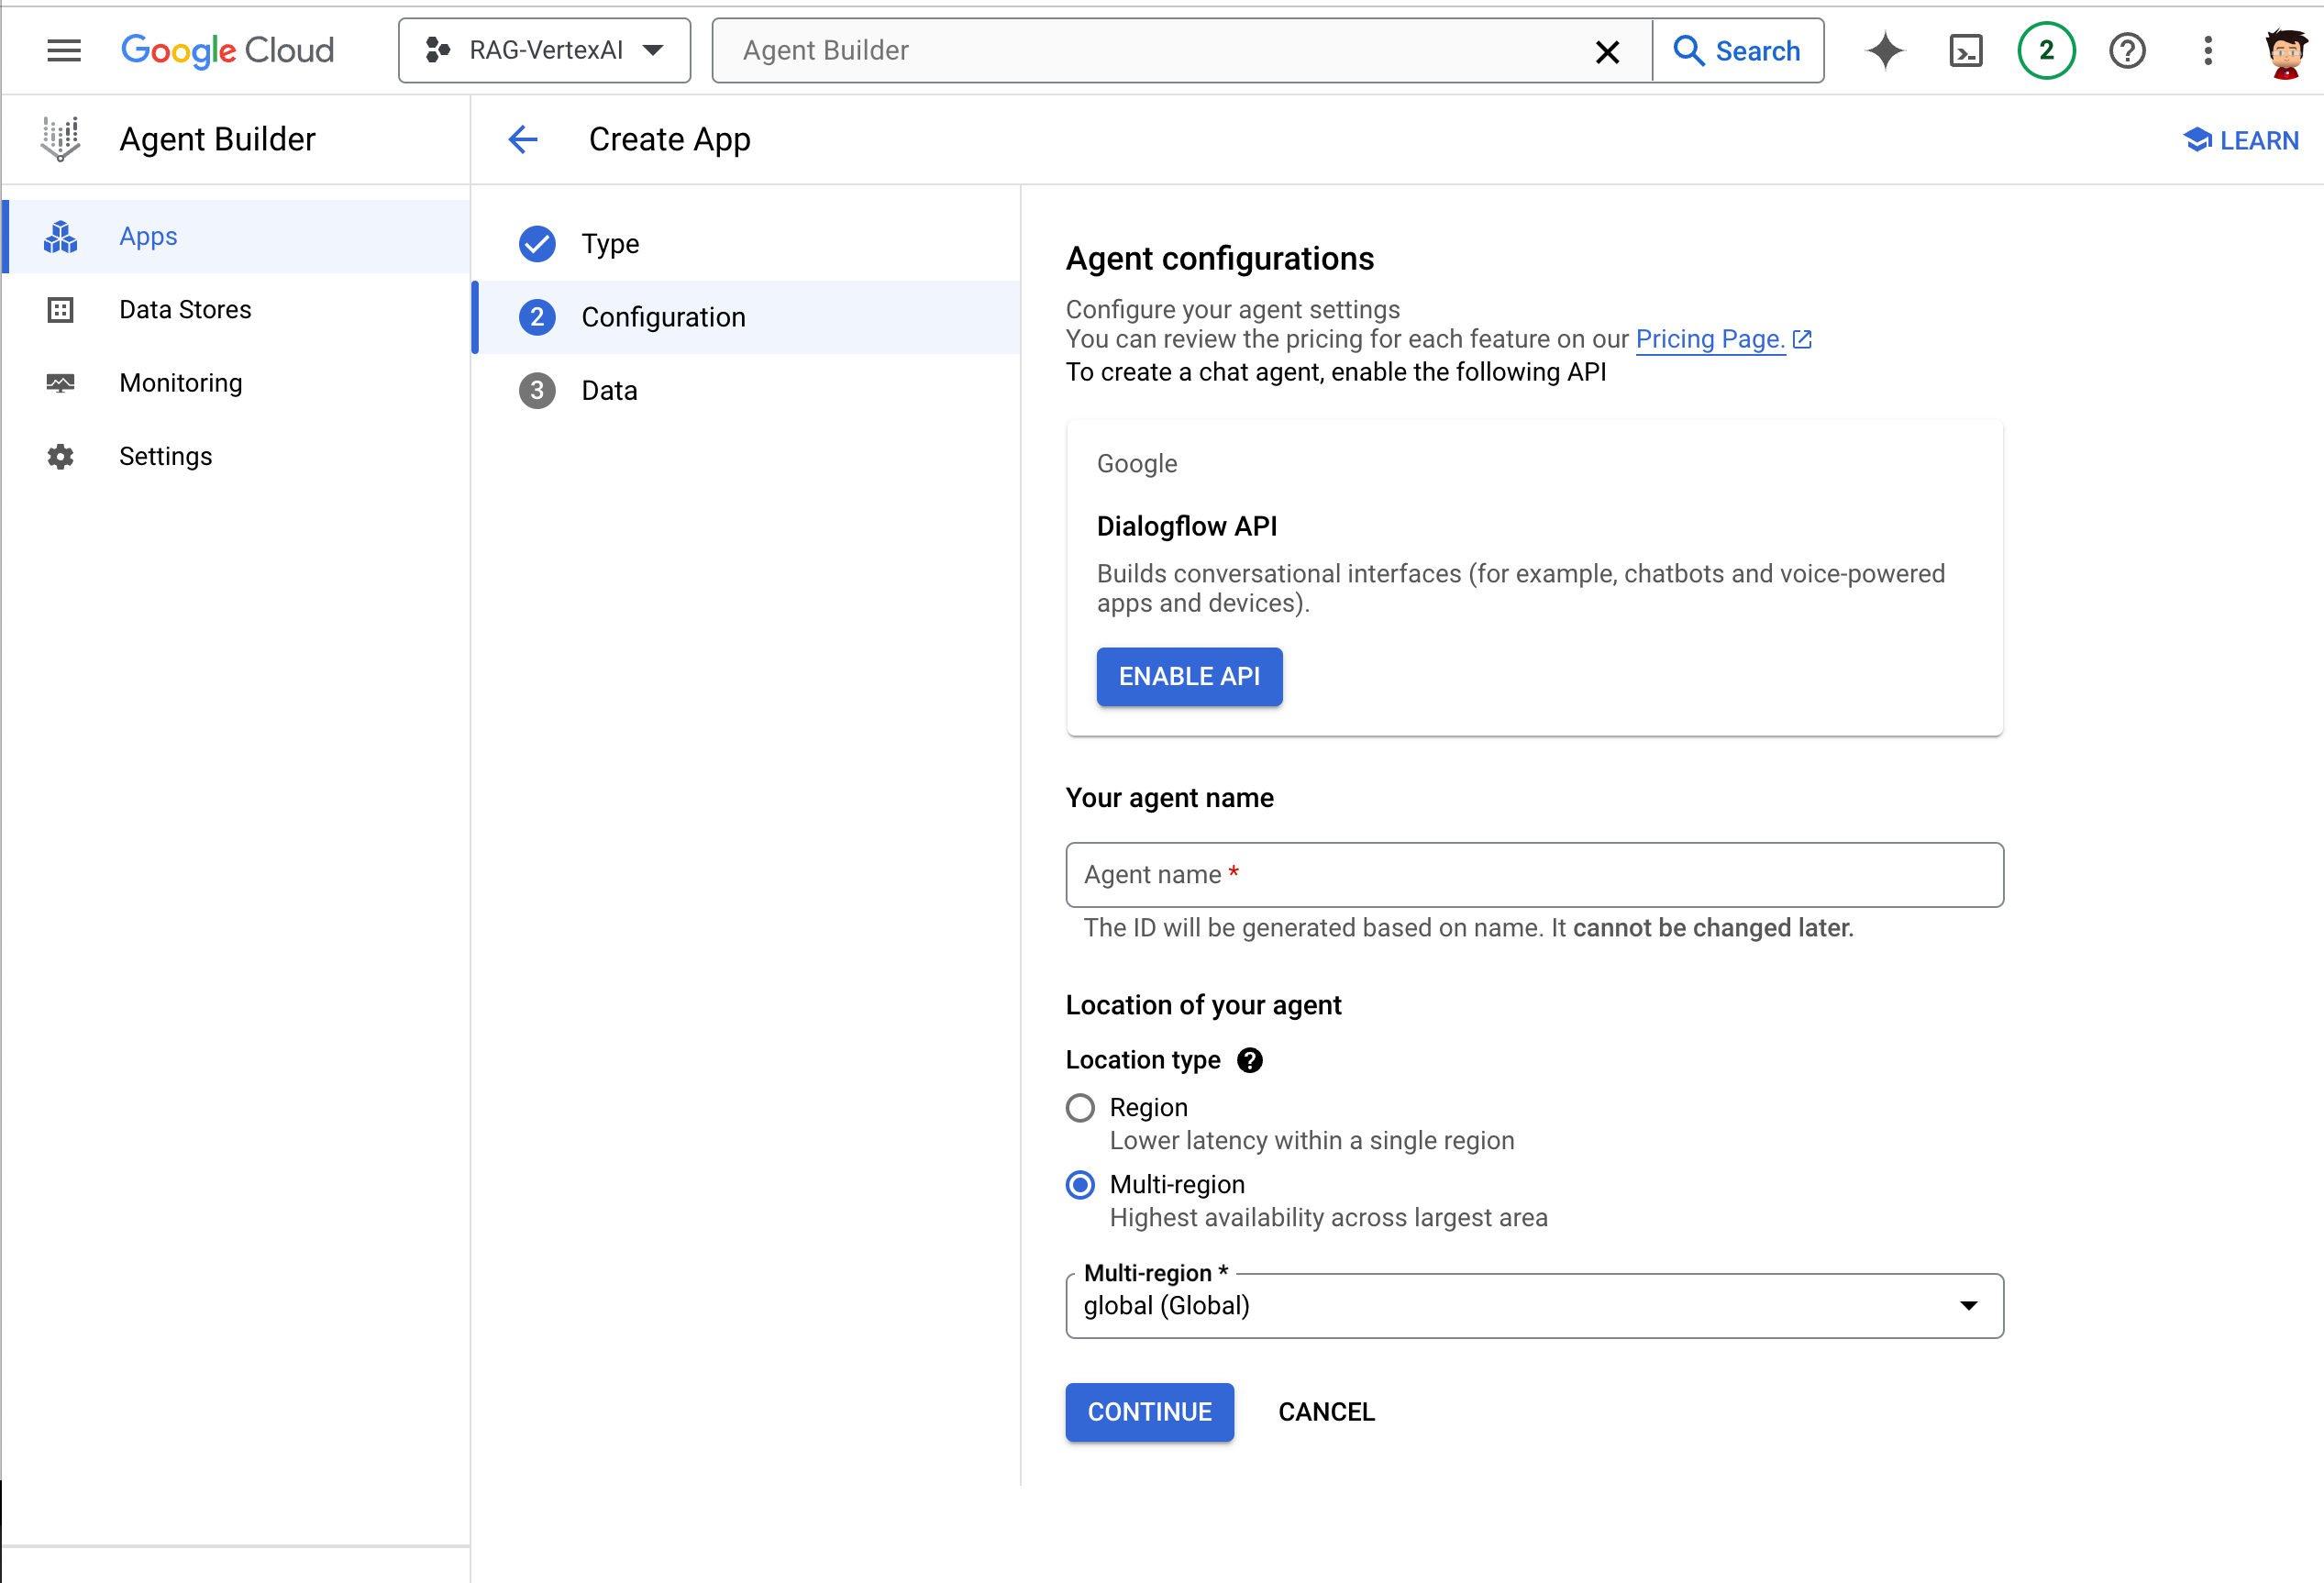This screenshot has width=2324, height=1583.
Task: Select the Region radio button
Action: pyautogui.click(x=1080, y=1108)
